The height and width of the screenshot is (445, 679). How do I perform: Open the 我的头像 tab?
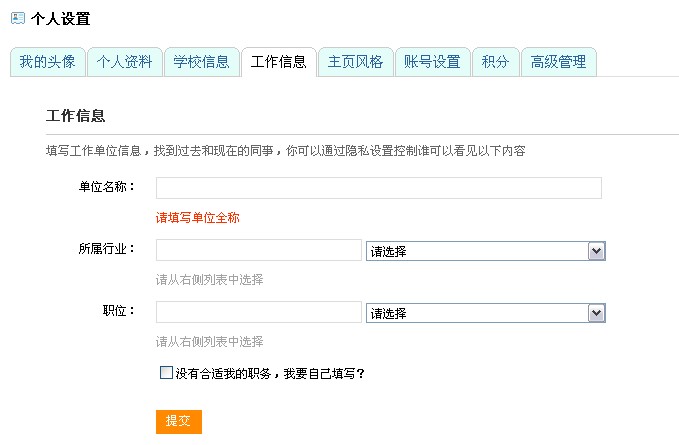(x=48, y=62)
